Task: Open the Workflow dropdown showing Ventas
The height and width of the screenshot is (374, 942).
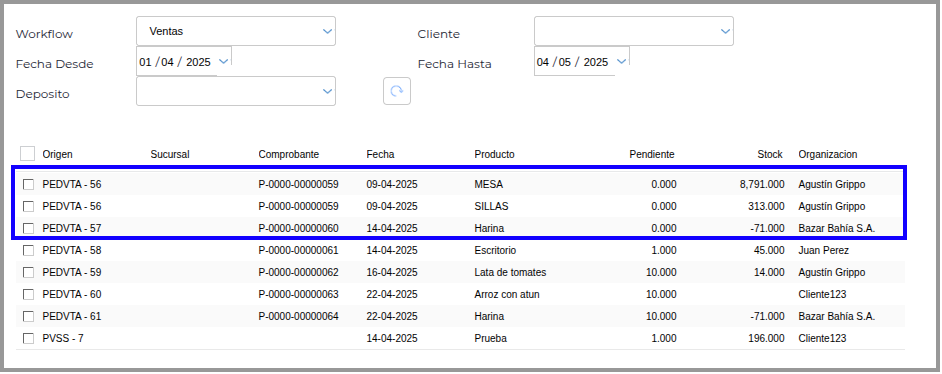Action: (236, 31)
